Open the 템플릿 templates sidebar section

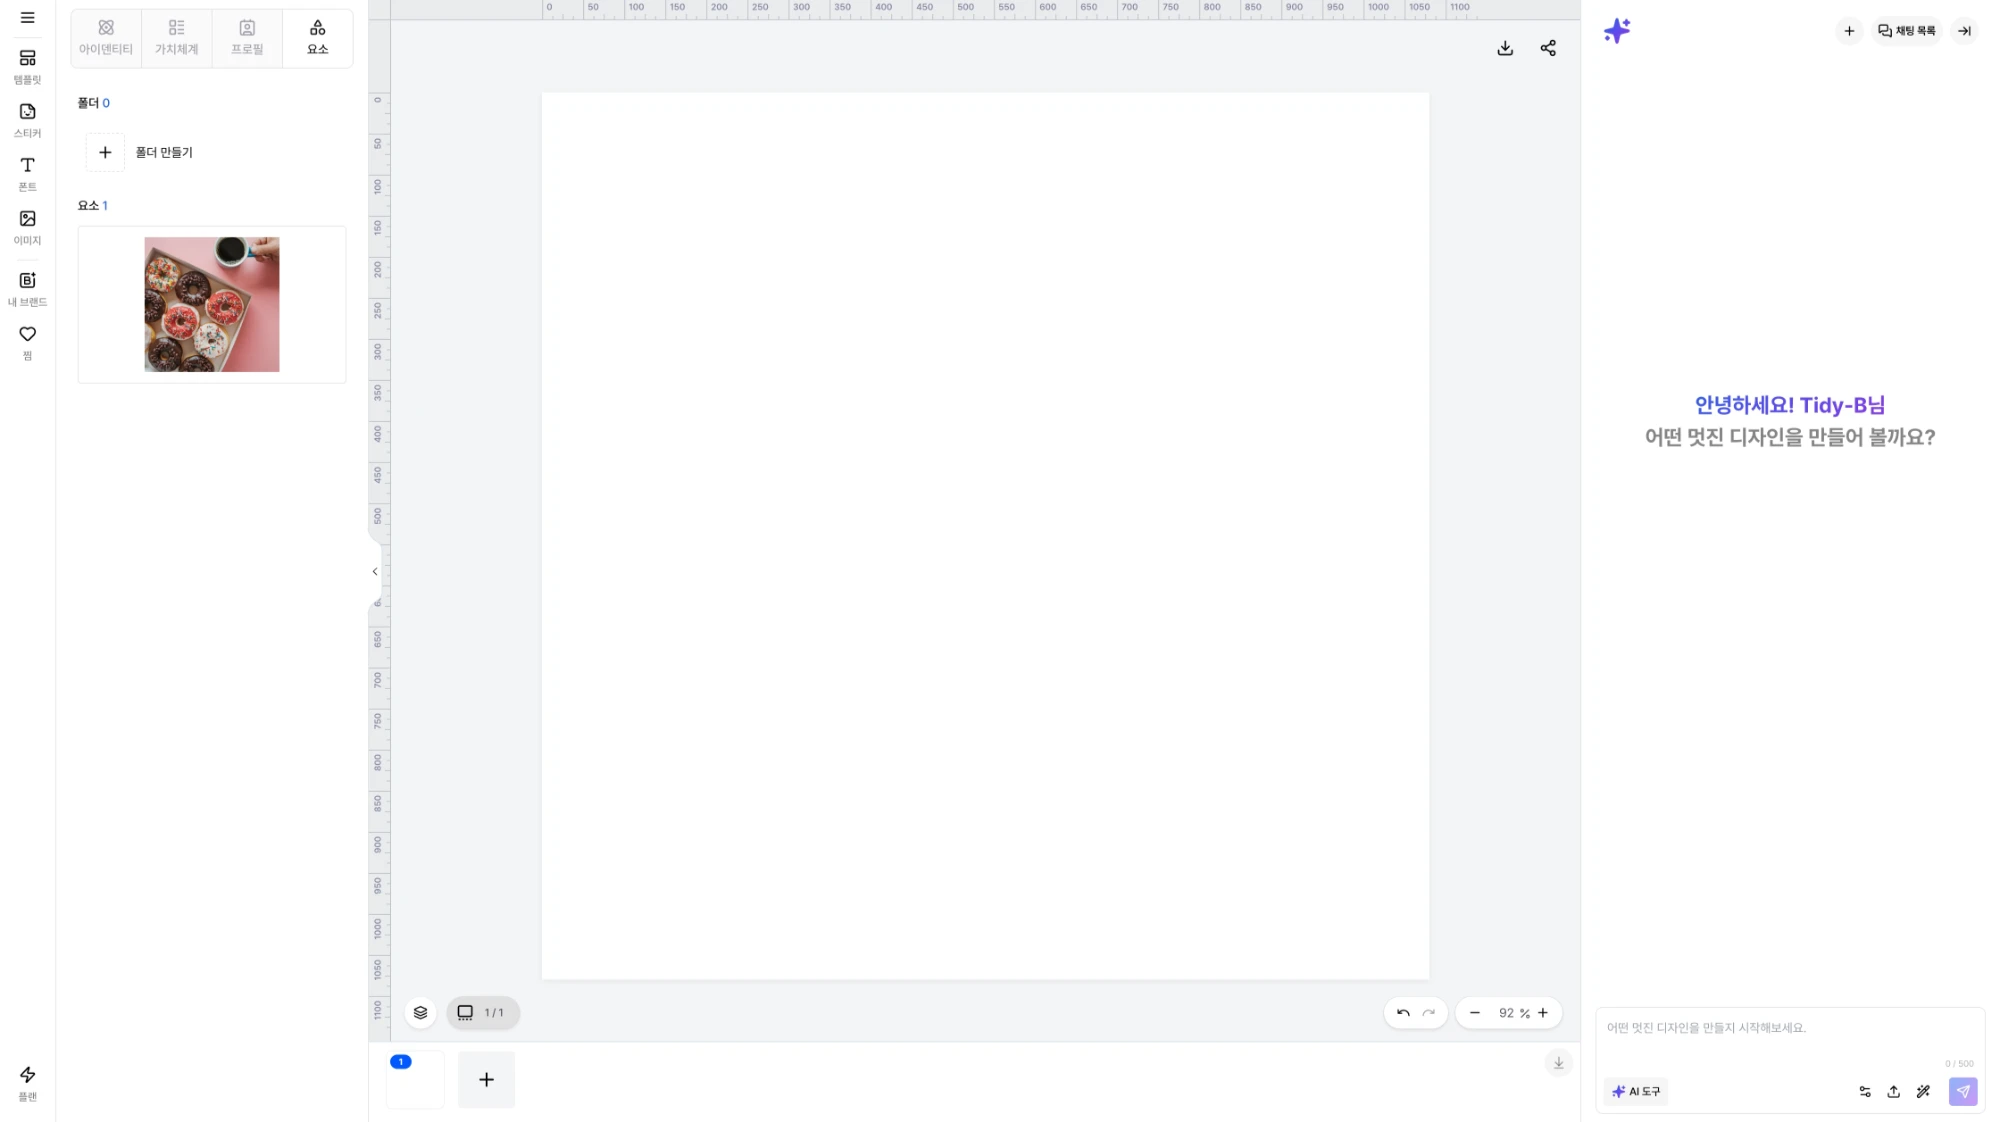pos(27,67)
